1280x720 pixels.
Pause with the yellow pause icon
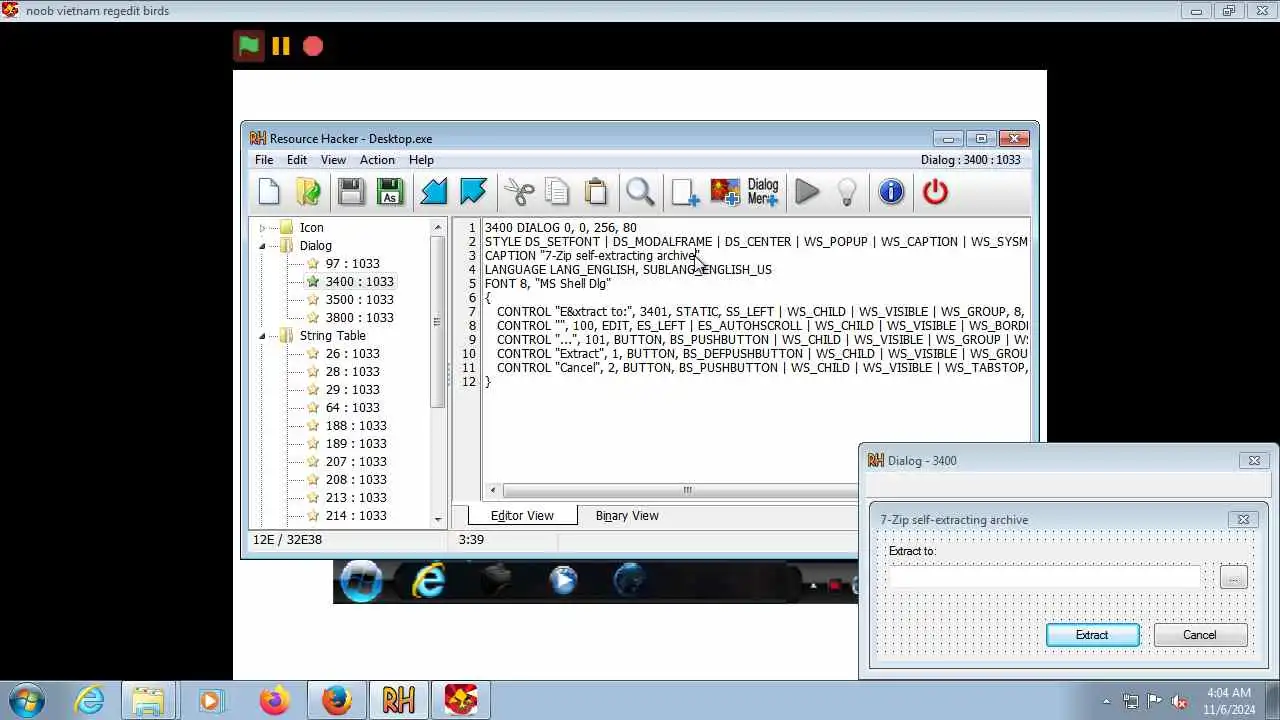tap(281, 46)
